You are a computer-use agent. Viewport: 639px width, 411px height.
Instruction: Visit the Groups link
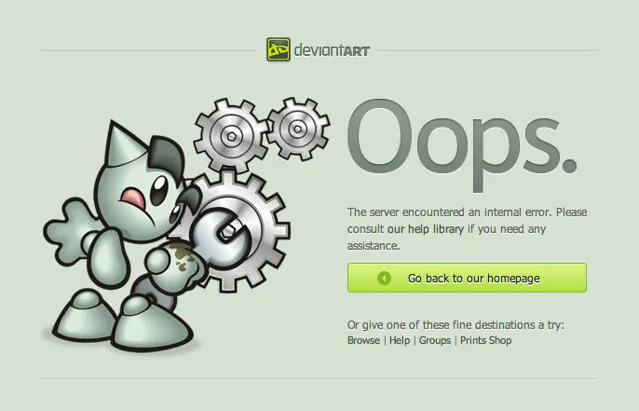435,340
